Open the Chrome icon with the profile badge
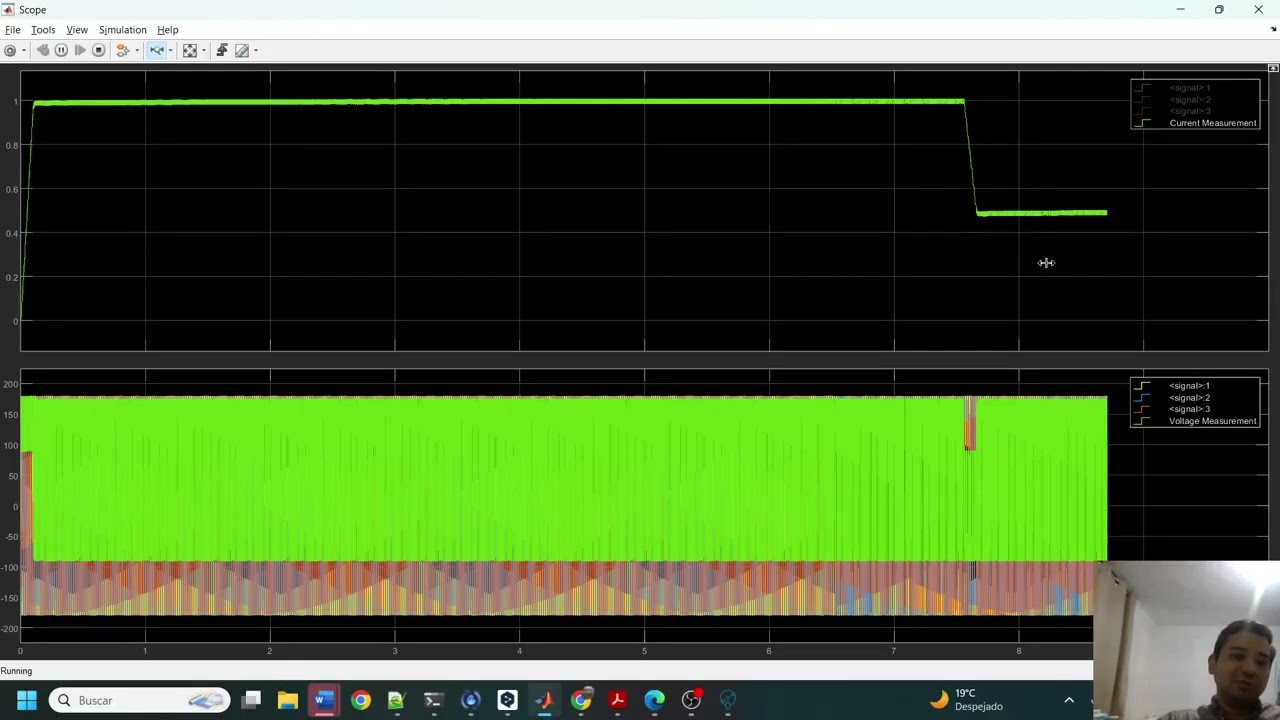The image size is (1280, 720). [x=581, y=700]
